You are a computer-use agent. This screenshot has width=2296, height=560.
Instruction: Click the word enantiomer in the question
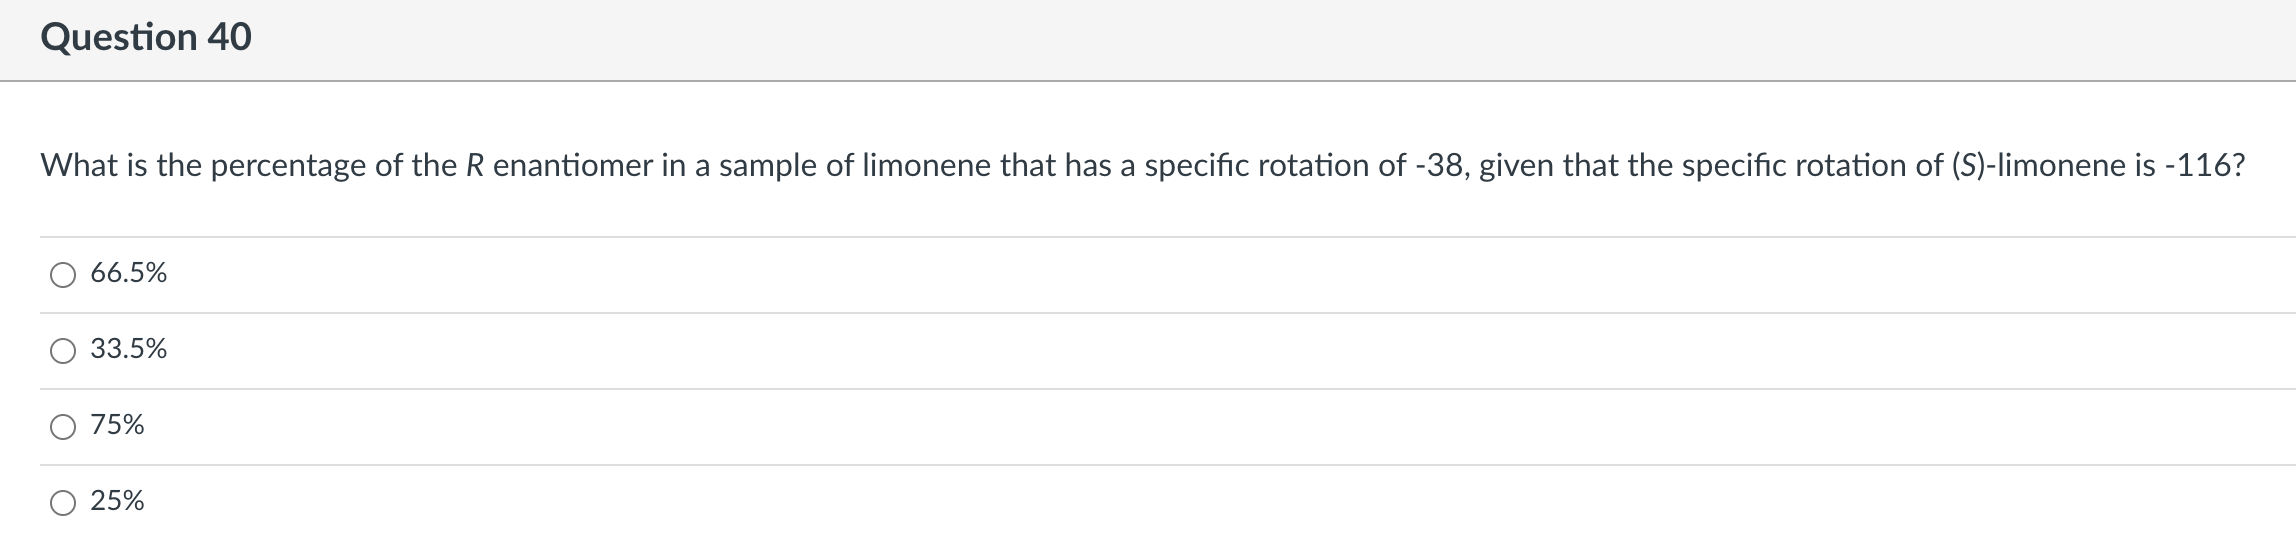pyautogui.click(x=572, y=166)
